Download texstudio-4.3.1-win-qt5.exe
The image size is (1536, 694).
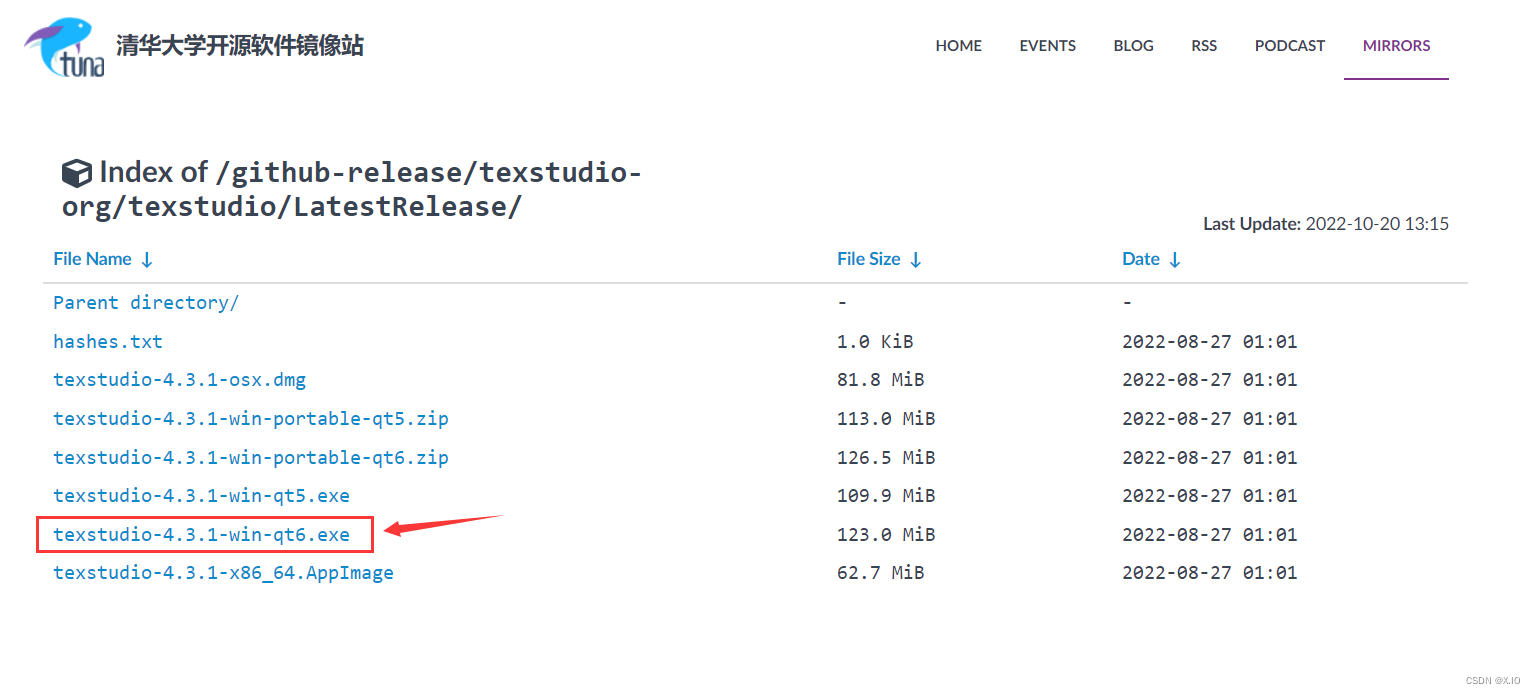tap(202, 496)
